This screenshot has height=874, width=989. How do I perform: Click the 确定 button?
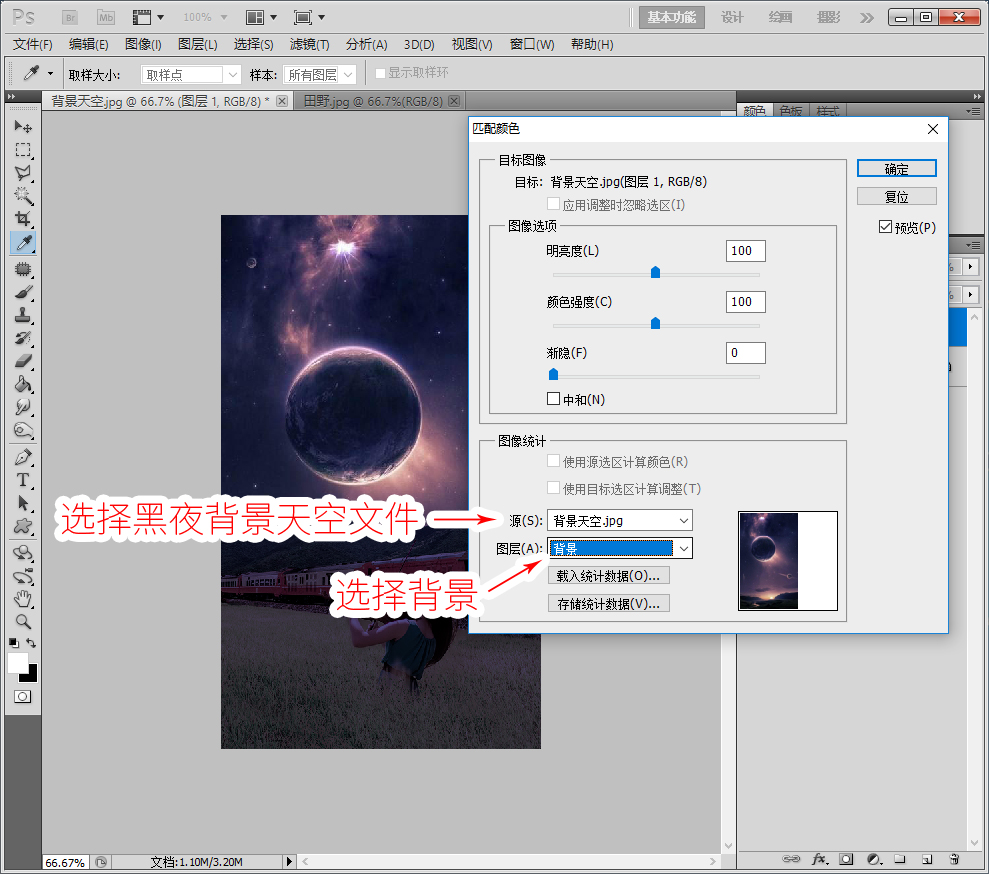click(x=896, y=168)
